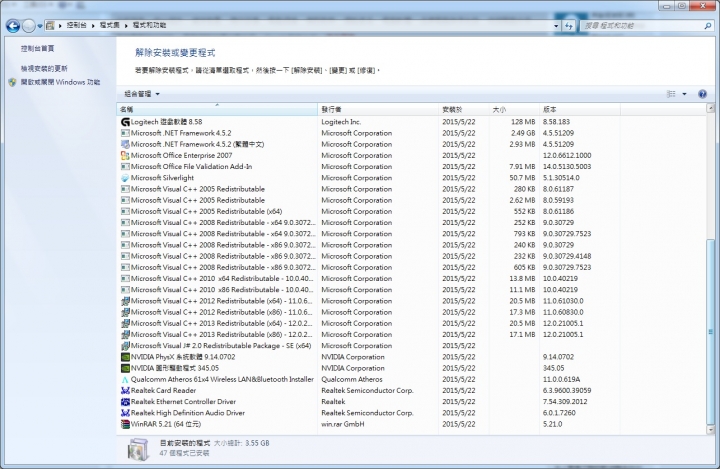
Task: Click the Realtek Ethernet Controller Driver icon
Action: [125, 401]
